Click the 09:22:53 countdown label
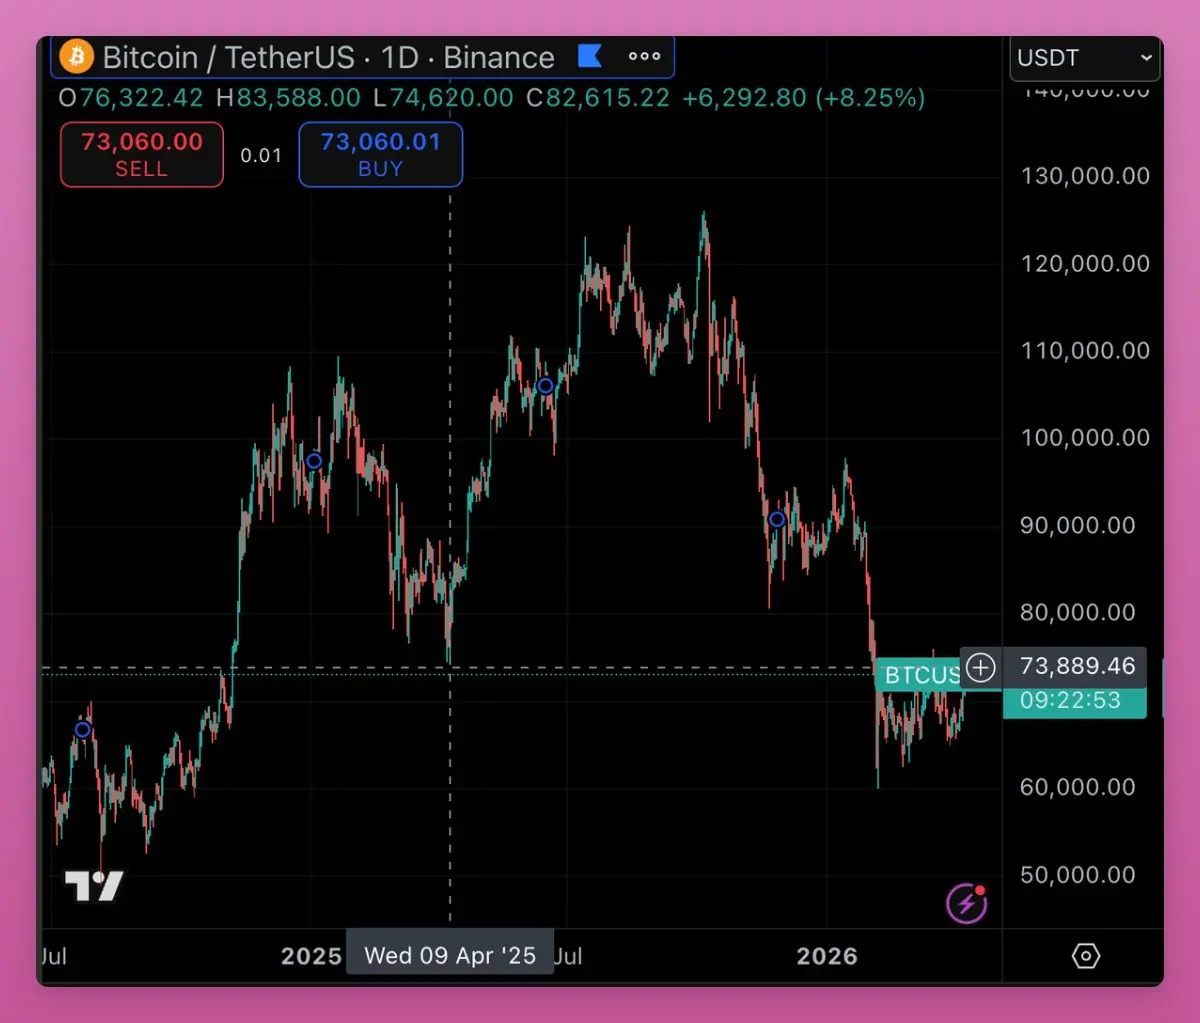 pos(1070,700)
